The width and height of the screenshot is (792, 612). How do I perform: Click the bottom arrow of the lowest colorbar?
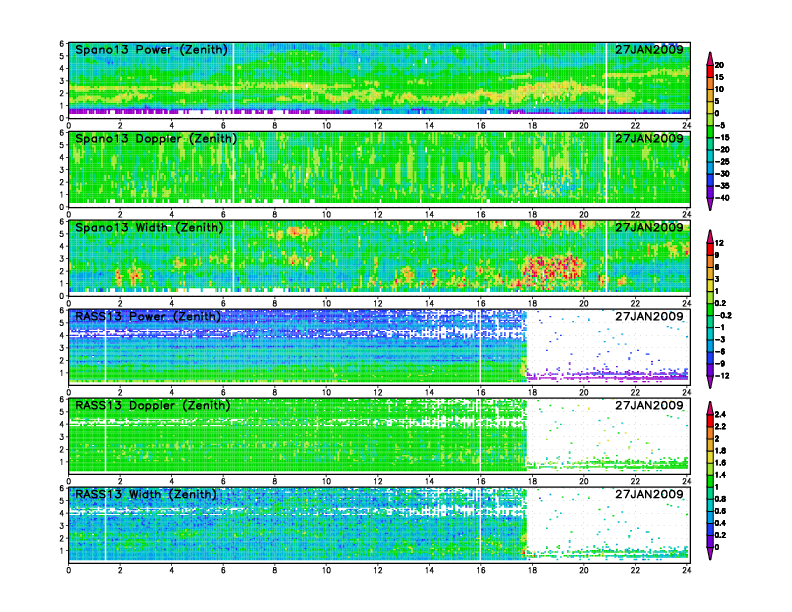[711, 553]
